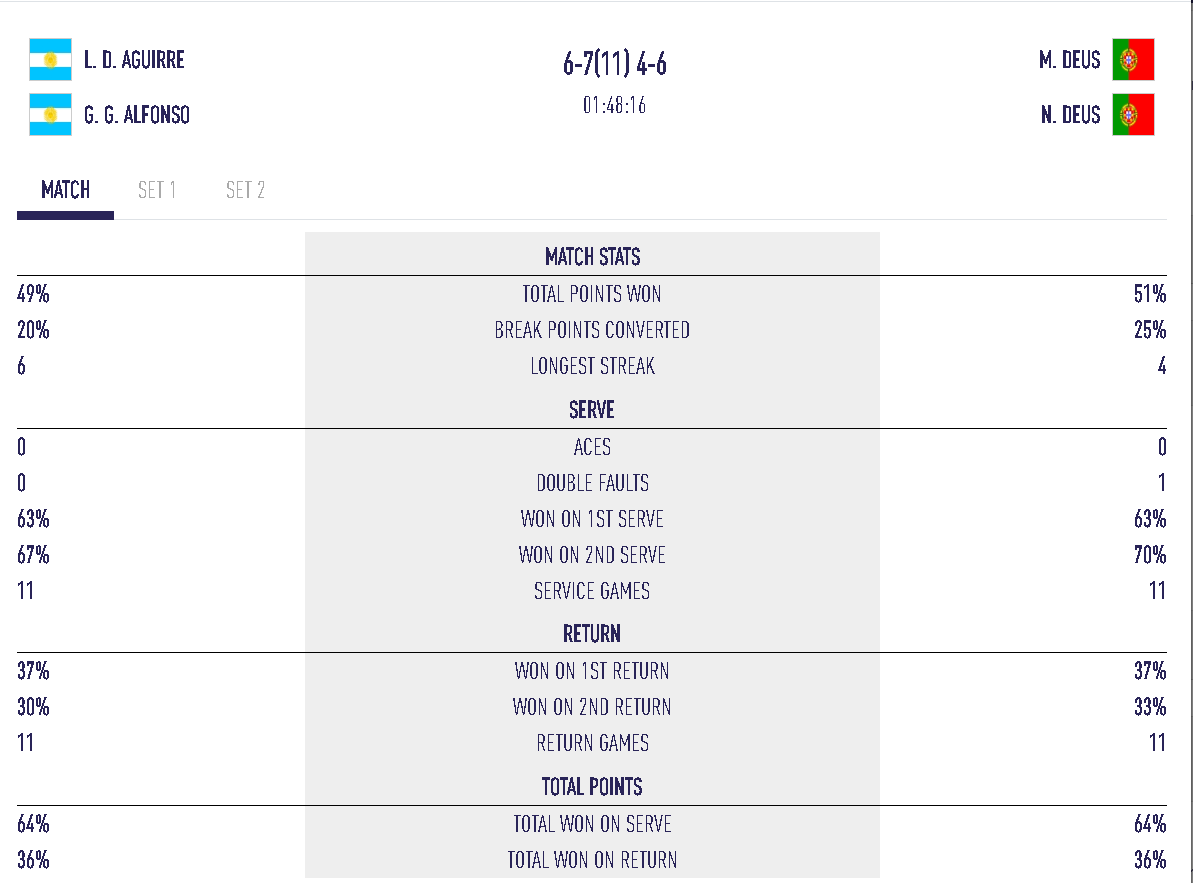Click the TOTAL POINTS section header
The image size is (1193, 883).
[x=592, y=786]
